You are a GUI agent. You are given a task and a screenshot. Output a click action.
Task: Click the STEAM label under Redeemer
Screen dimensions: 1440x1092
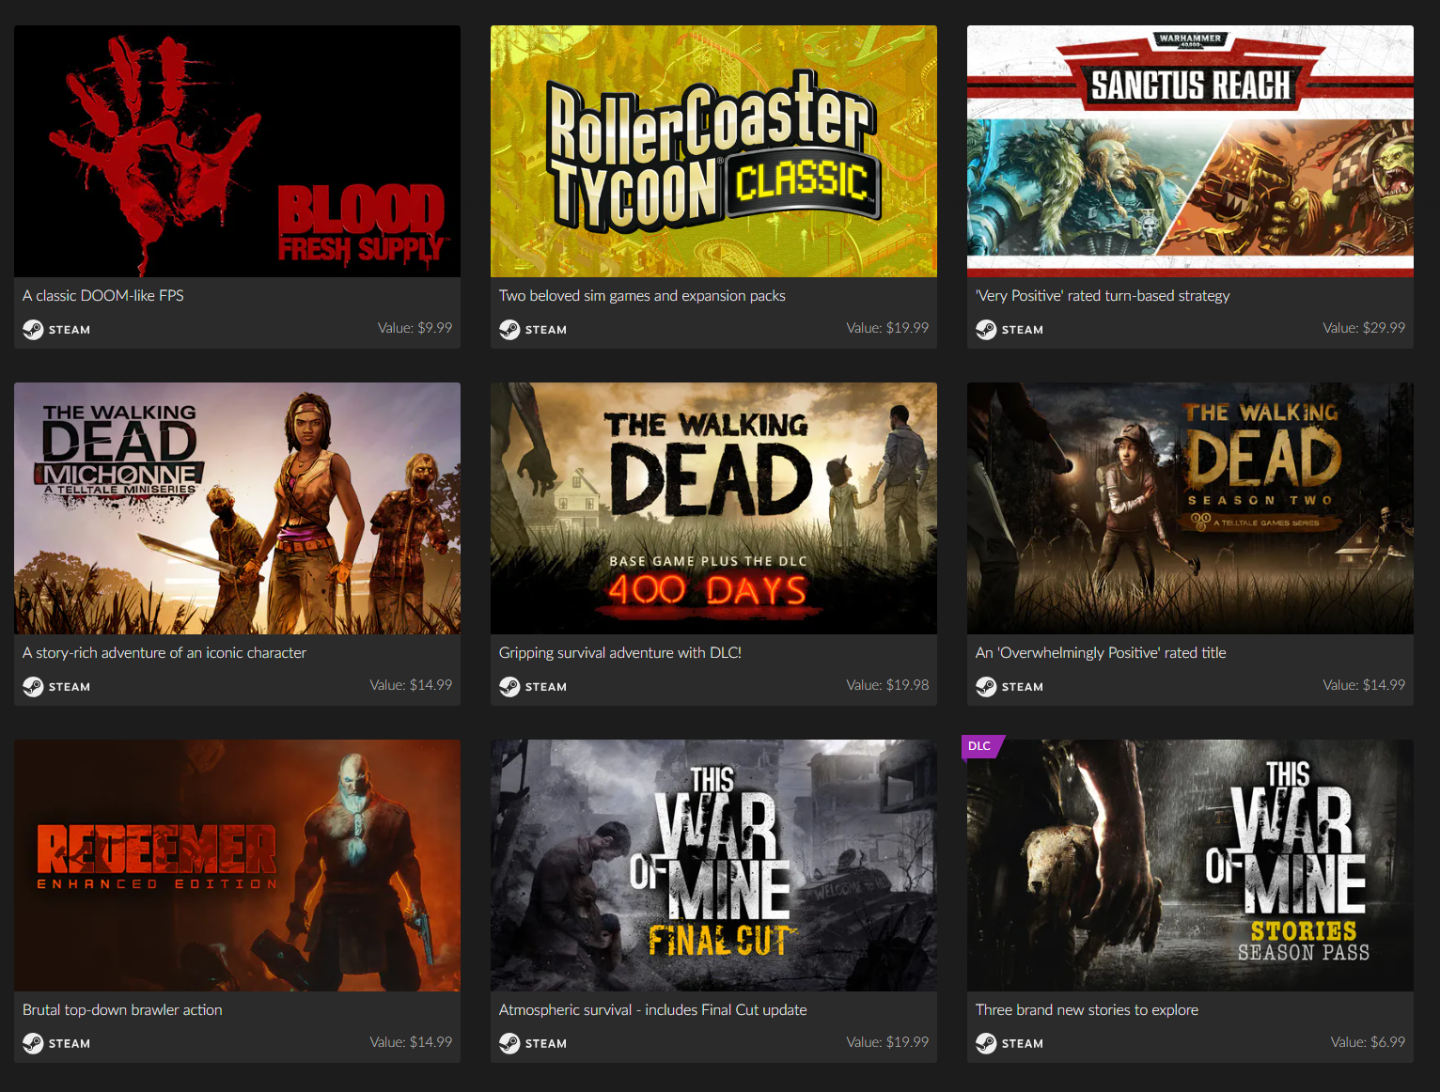tap(70, 1044)
